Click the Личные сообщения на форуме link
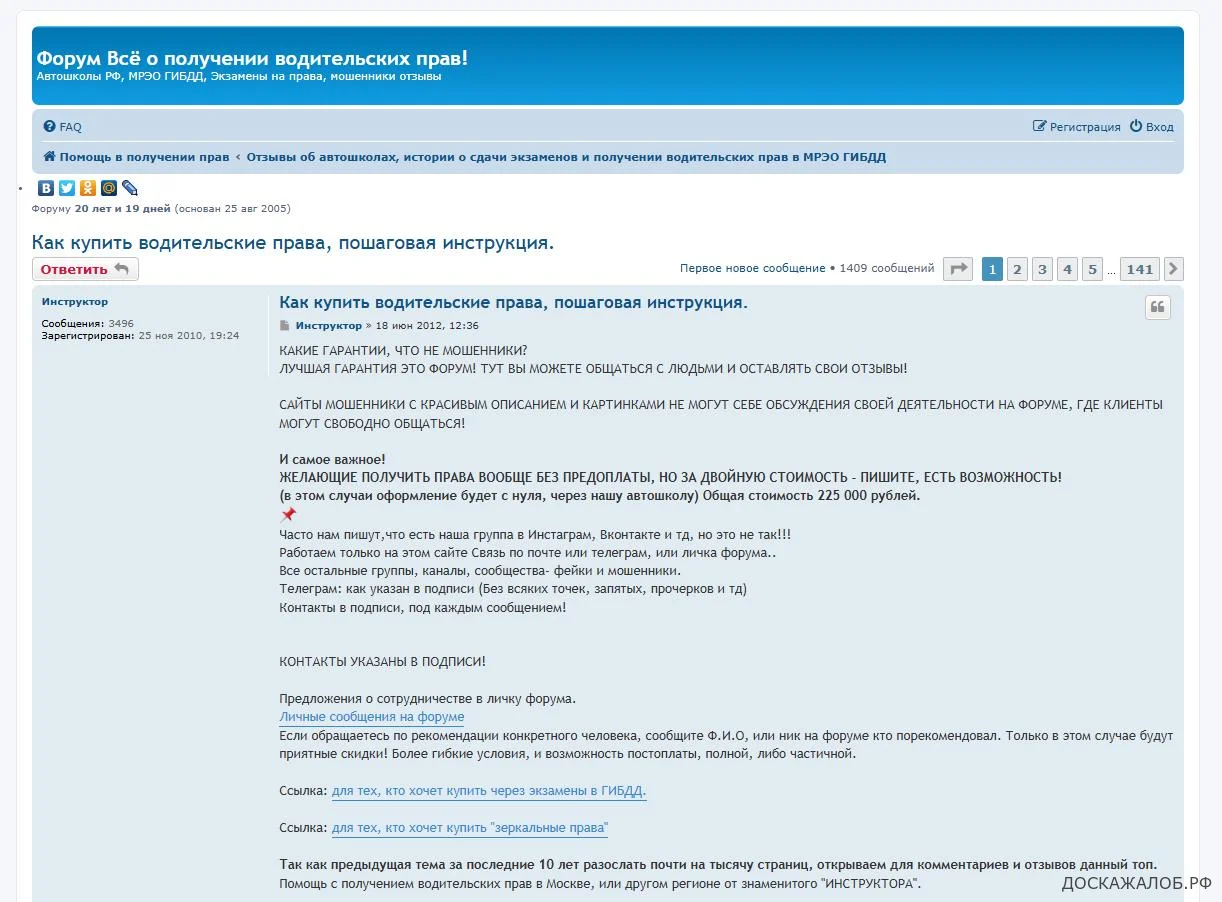 click(371, 717)
